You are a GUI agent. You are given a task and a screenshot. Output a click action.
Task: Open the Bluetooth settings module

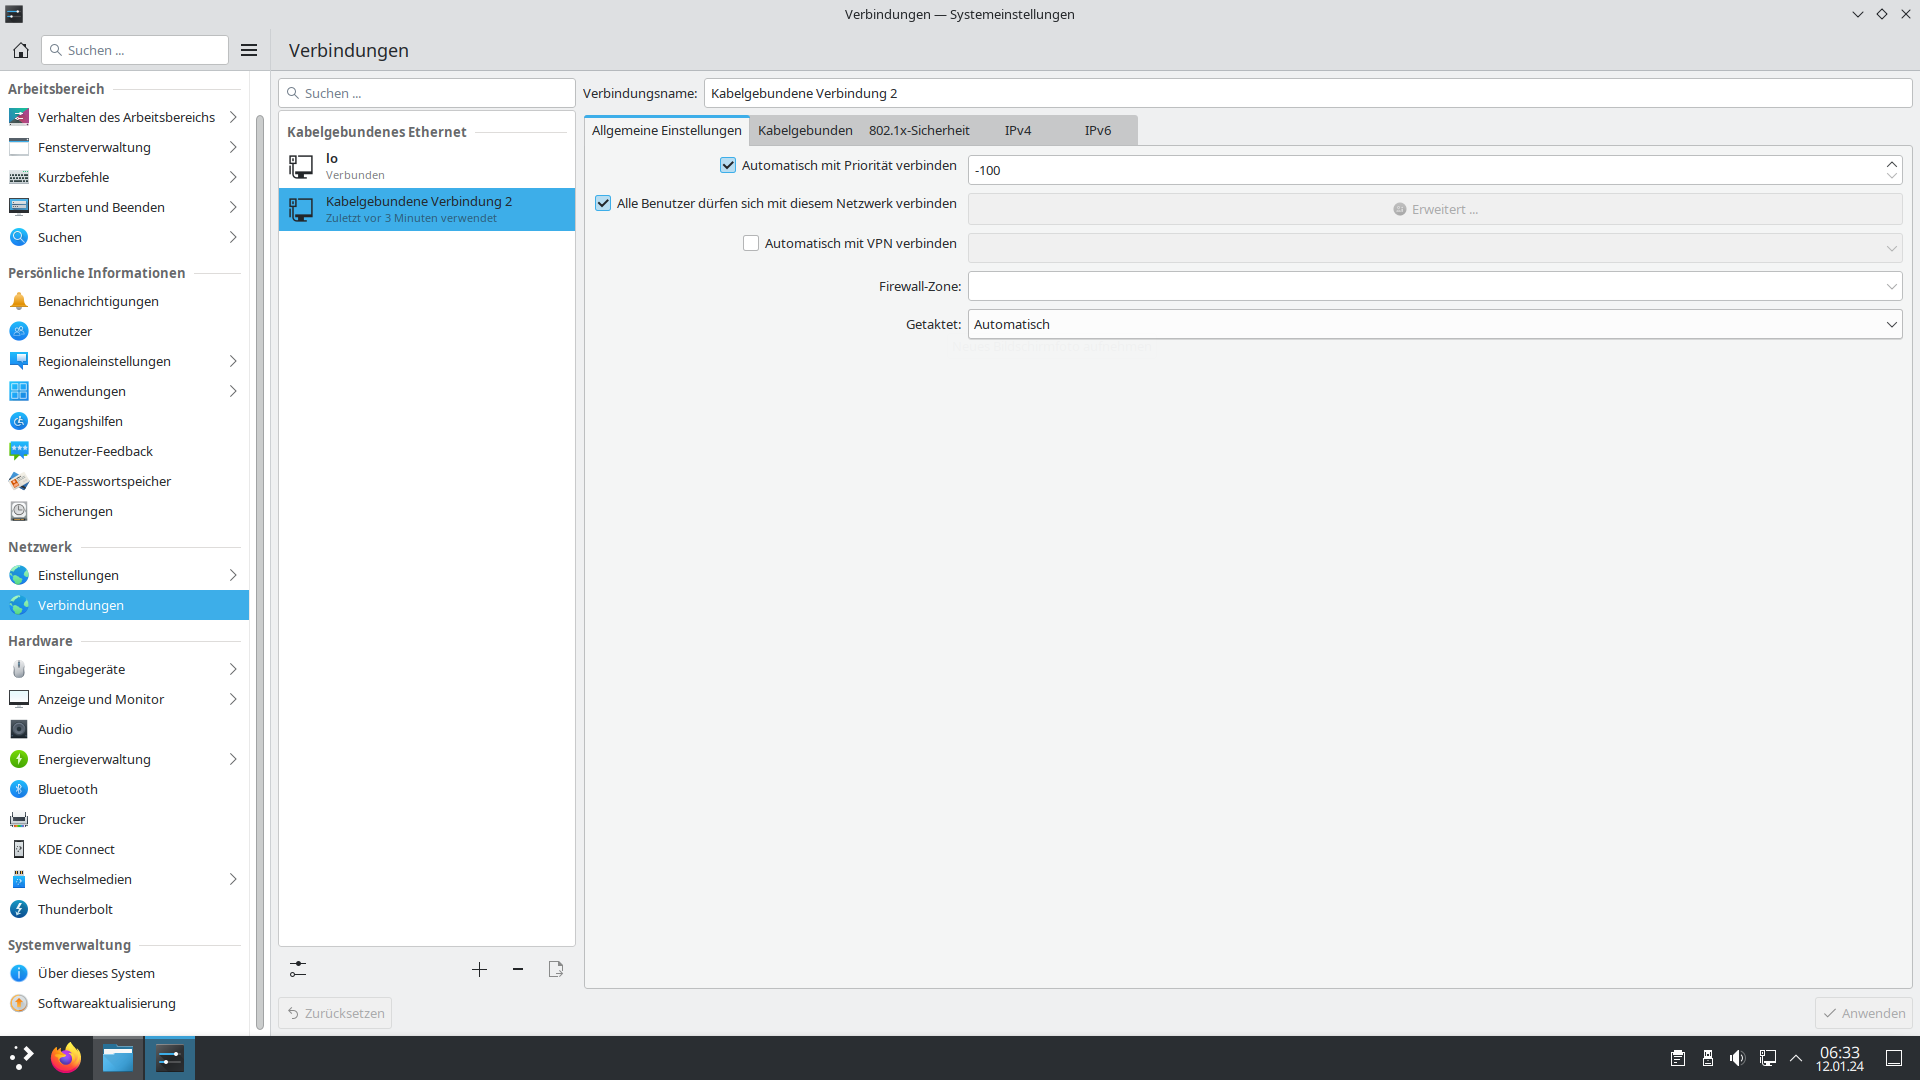click(68, 789)
